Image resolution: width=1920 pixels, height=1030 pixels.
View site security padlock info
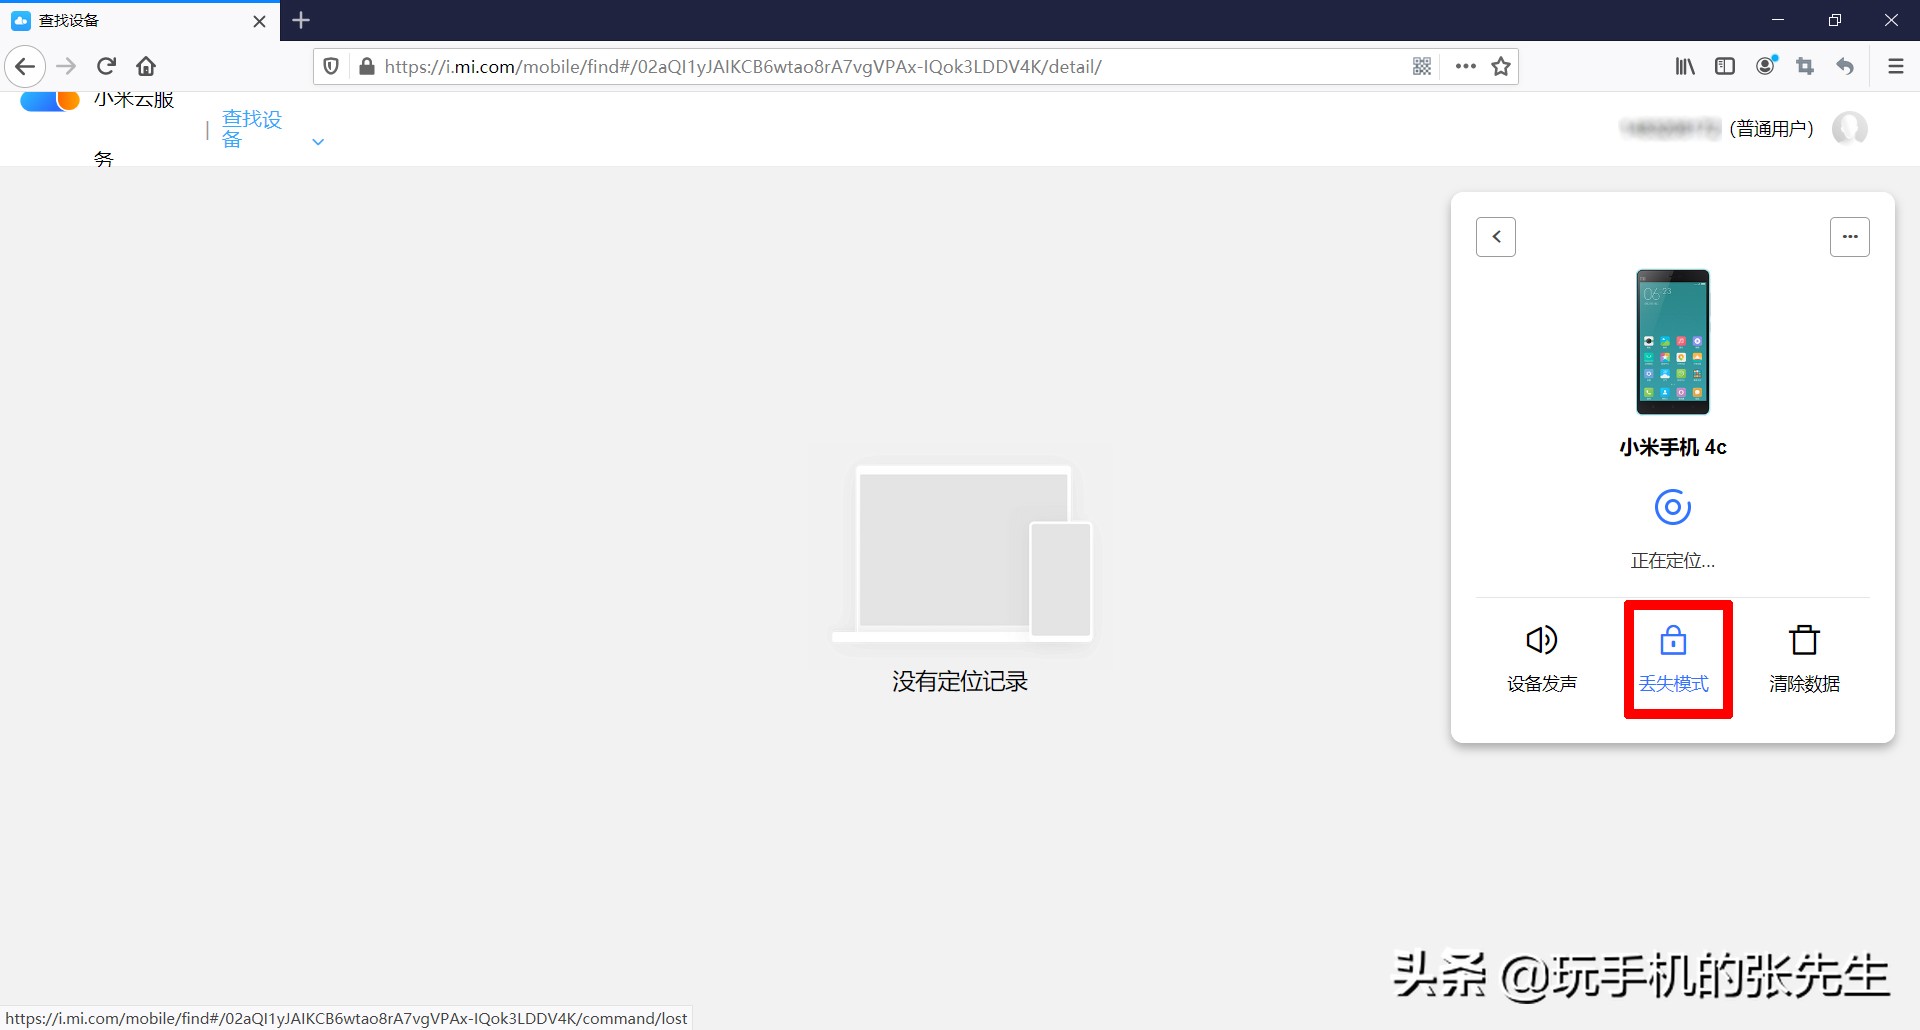[x=367, y=67]
